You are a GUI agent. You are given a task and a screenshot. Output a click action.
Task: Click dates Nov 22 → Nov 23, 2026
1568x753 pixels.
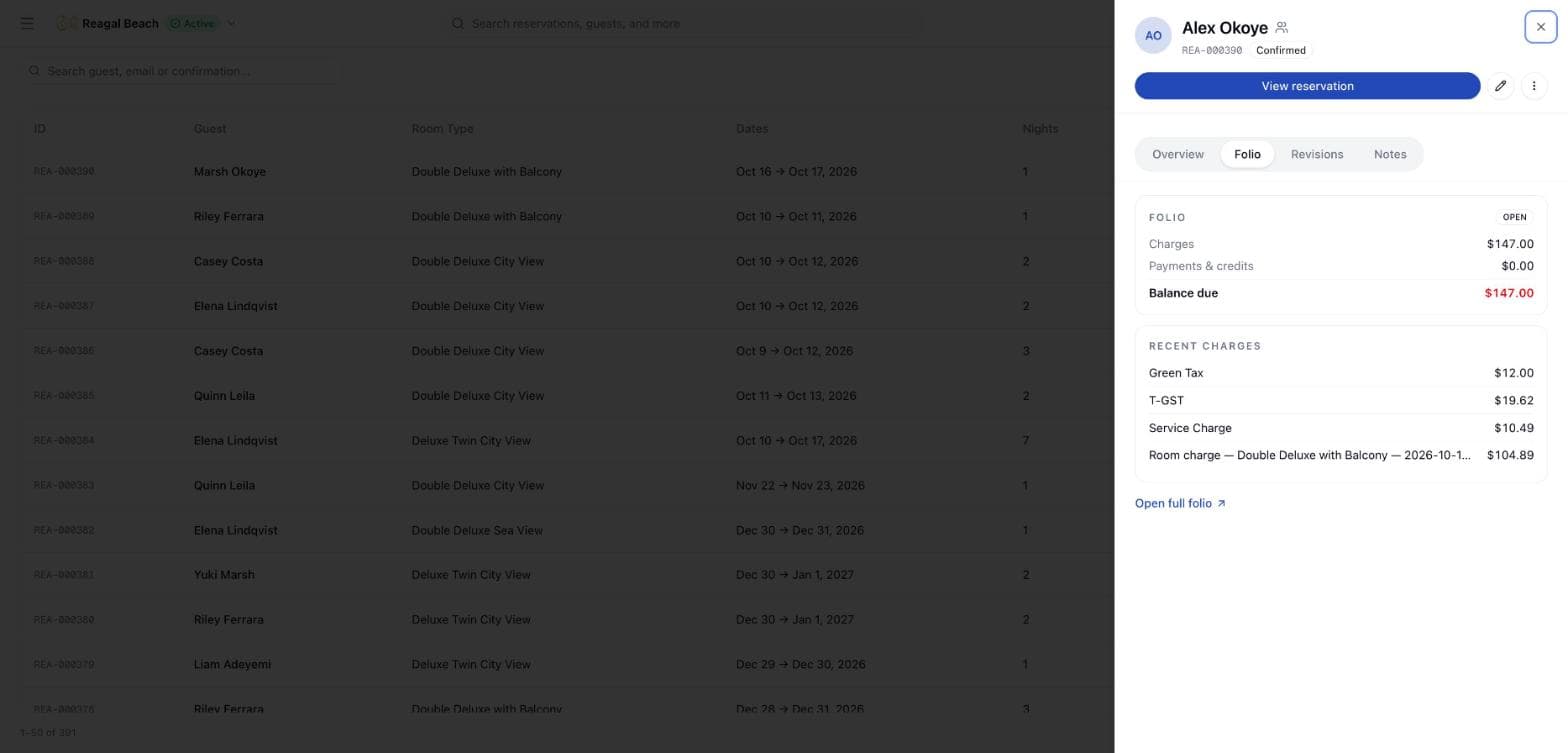[800, 486]
